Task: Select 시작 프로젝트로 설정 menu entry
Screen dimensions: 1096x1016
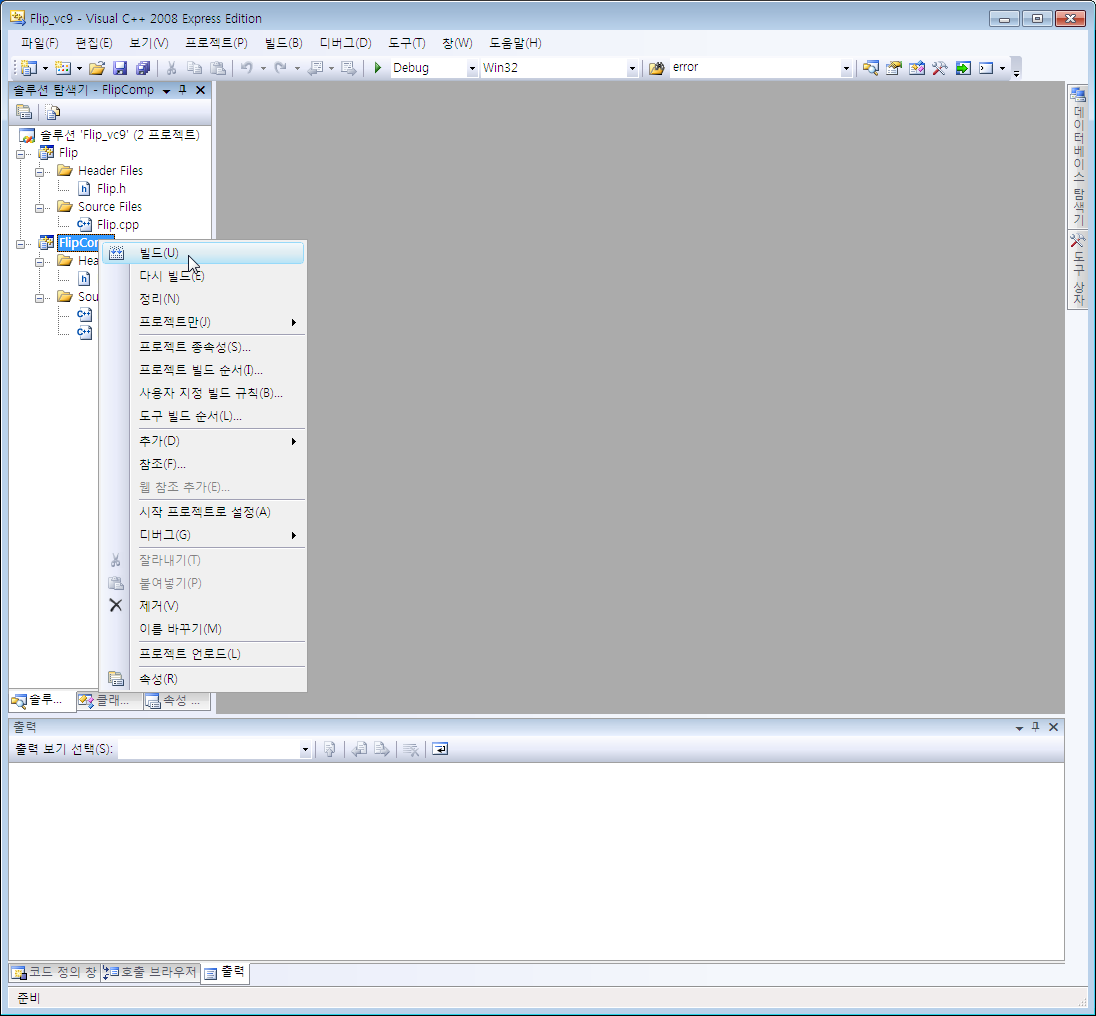Action: click(203, 511)
